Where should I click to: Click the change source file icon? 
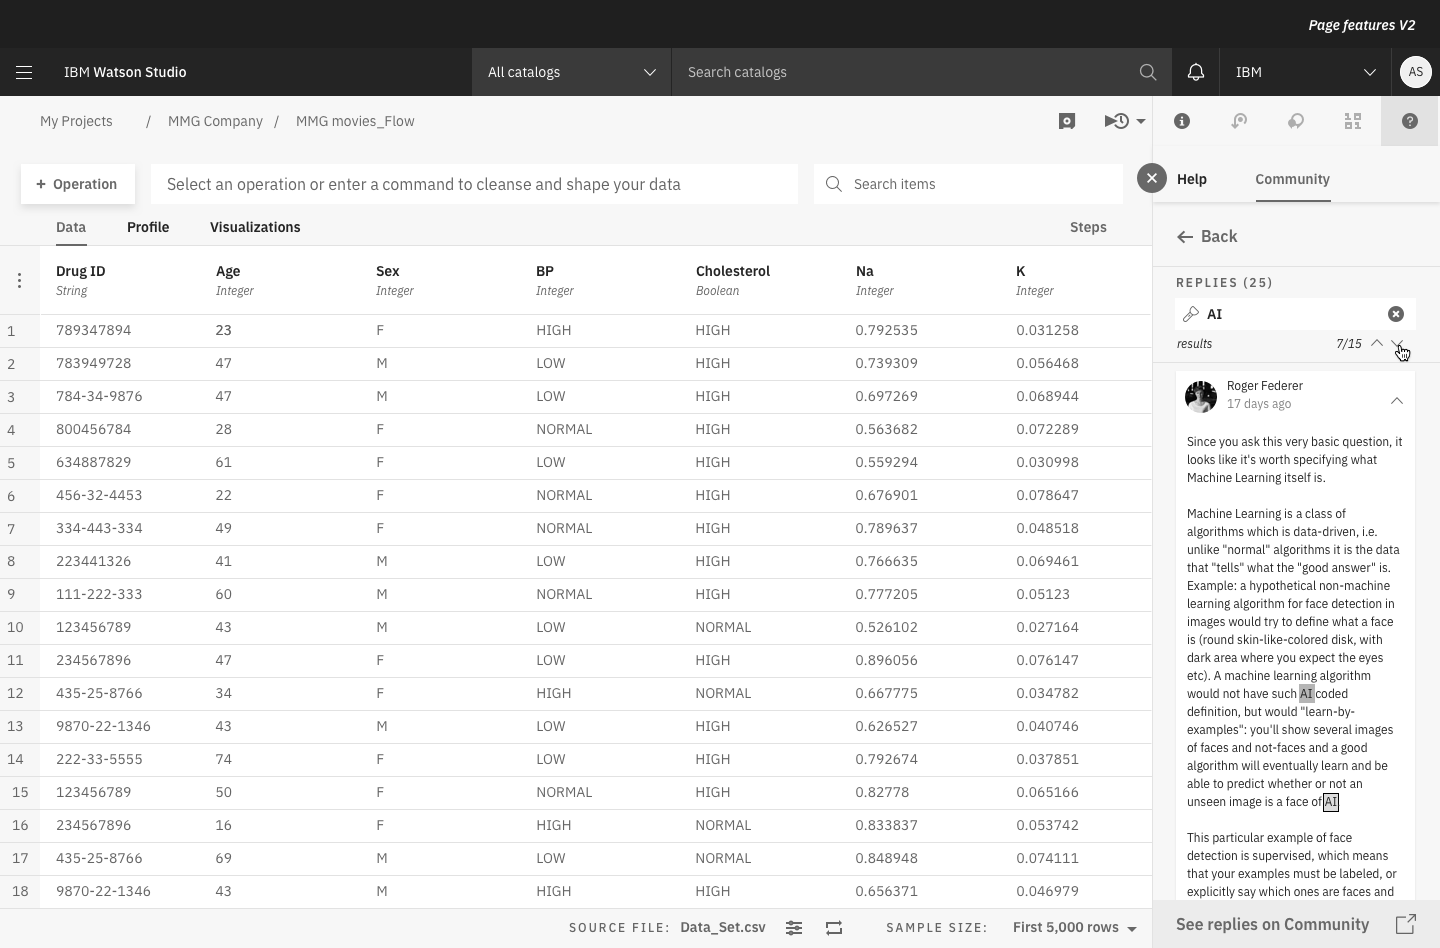coord(834,928)
